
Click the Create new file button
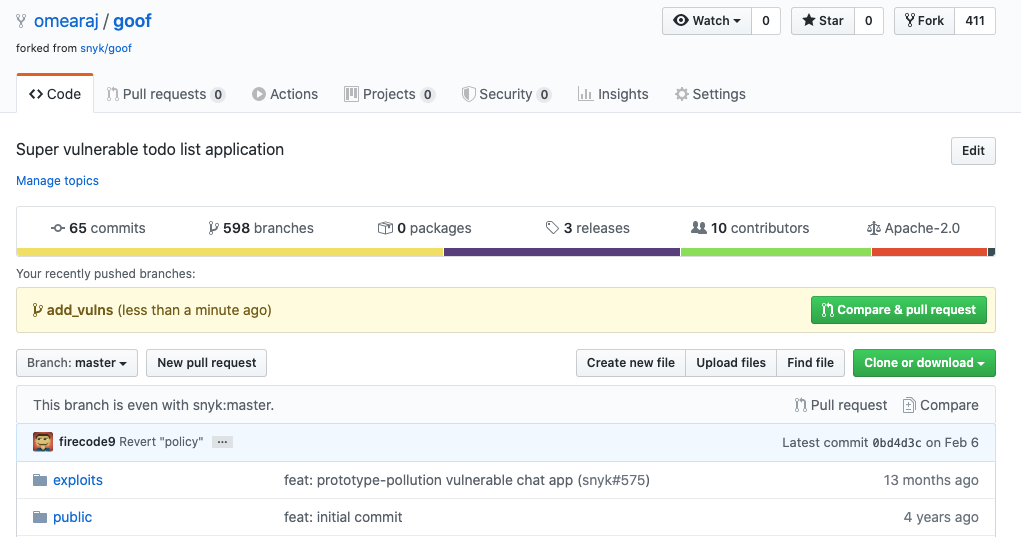630,363
